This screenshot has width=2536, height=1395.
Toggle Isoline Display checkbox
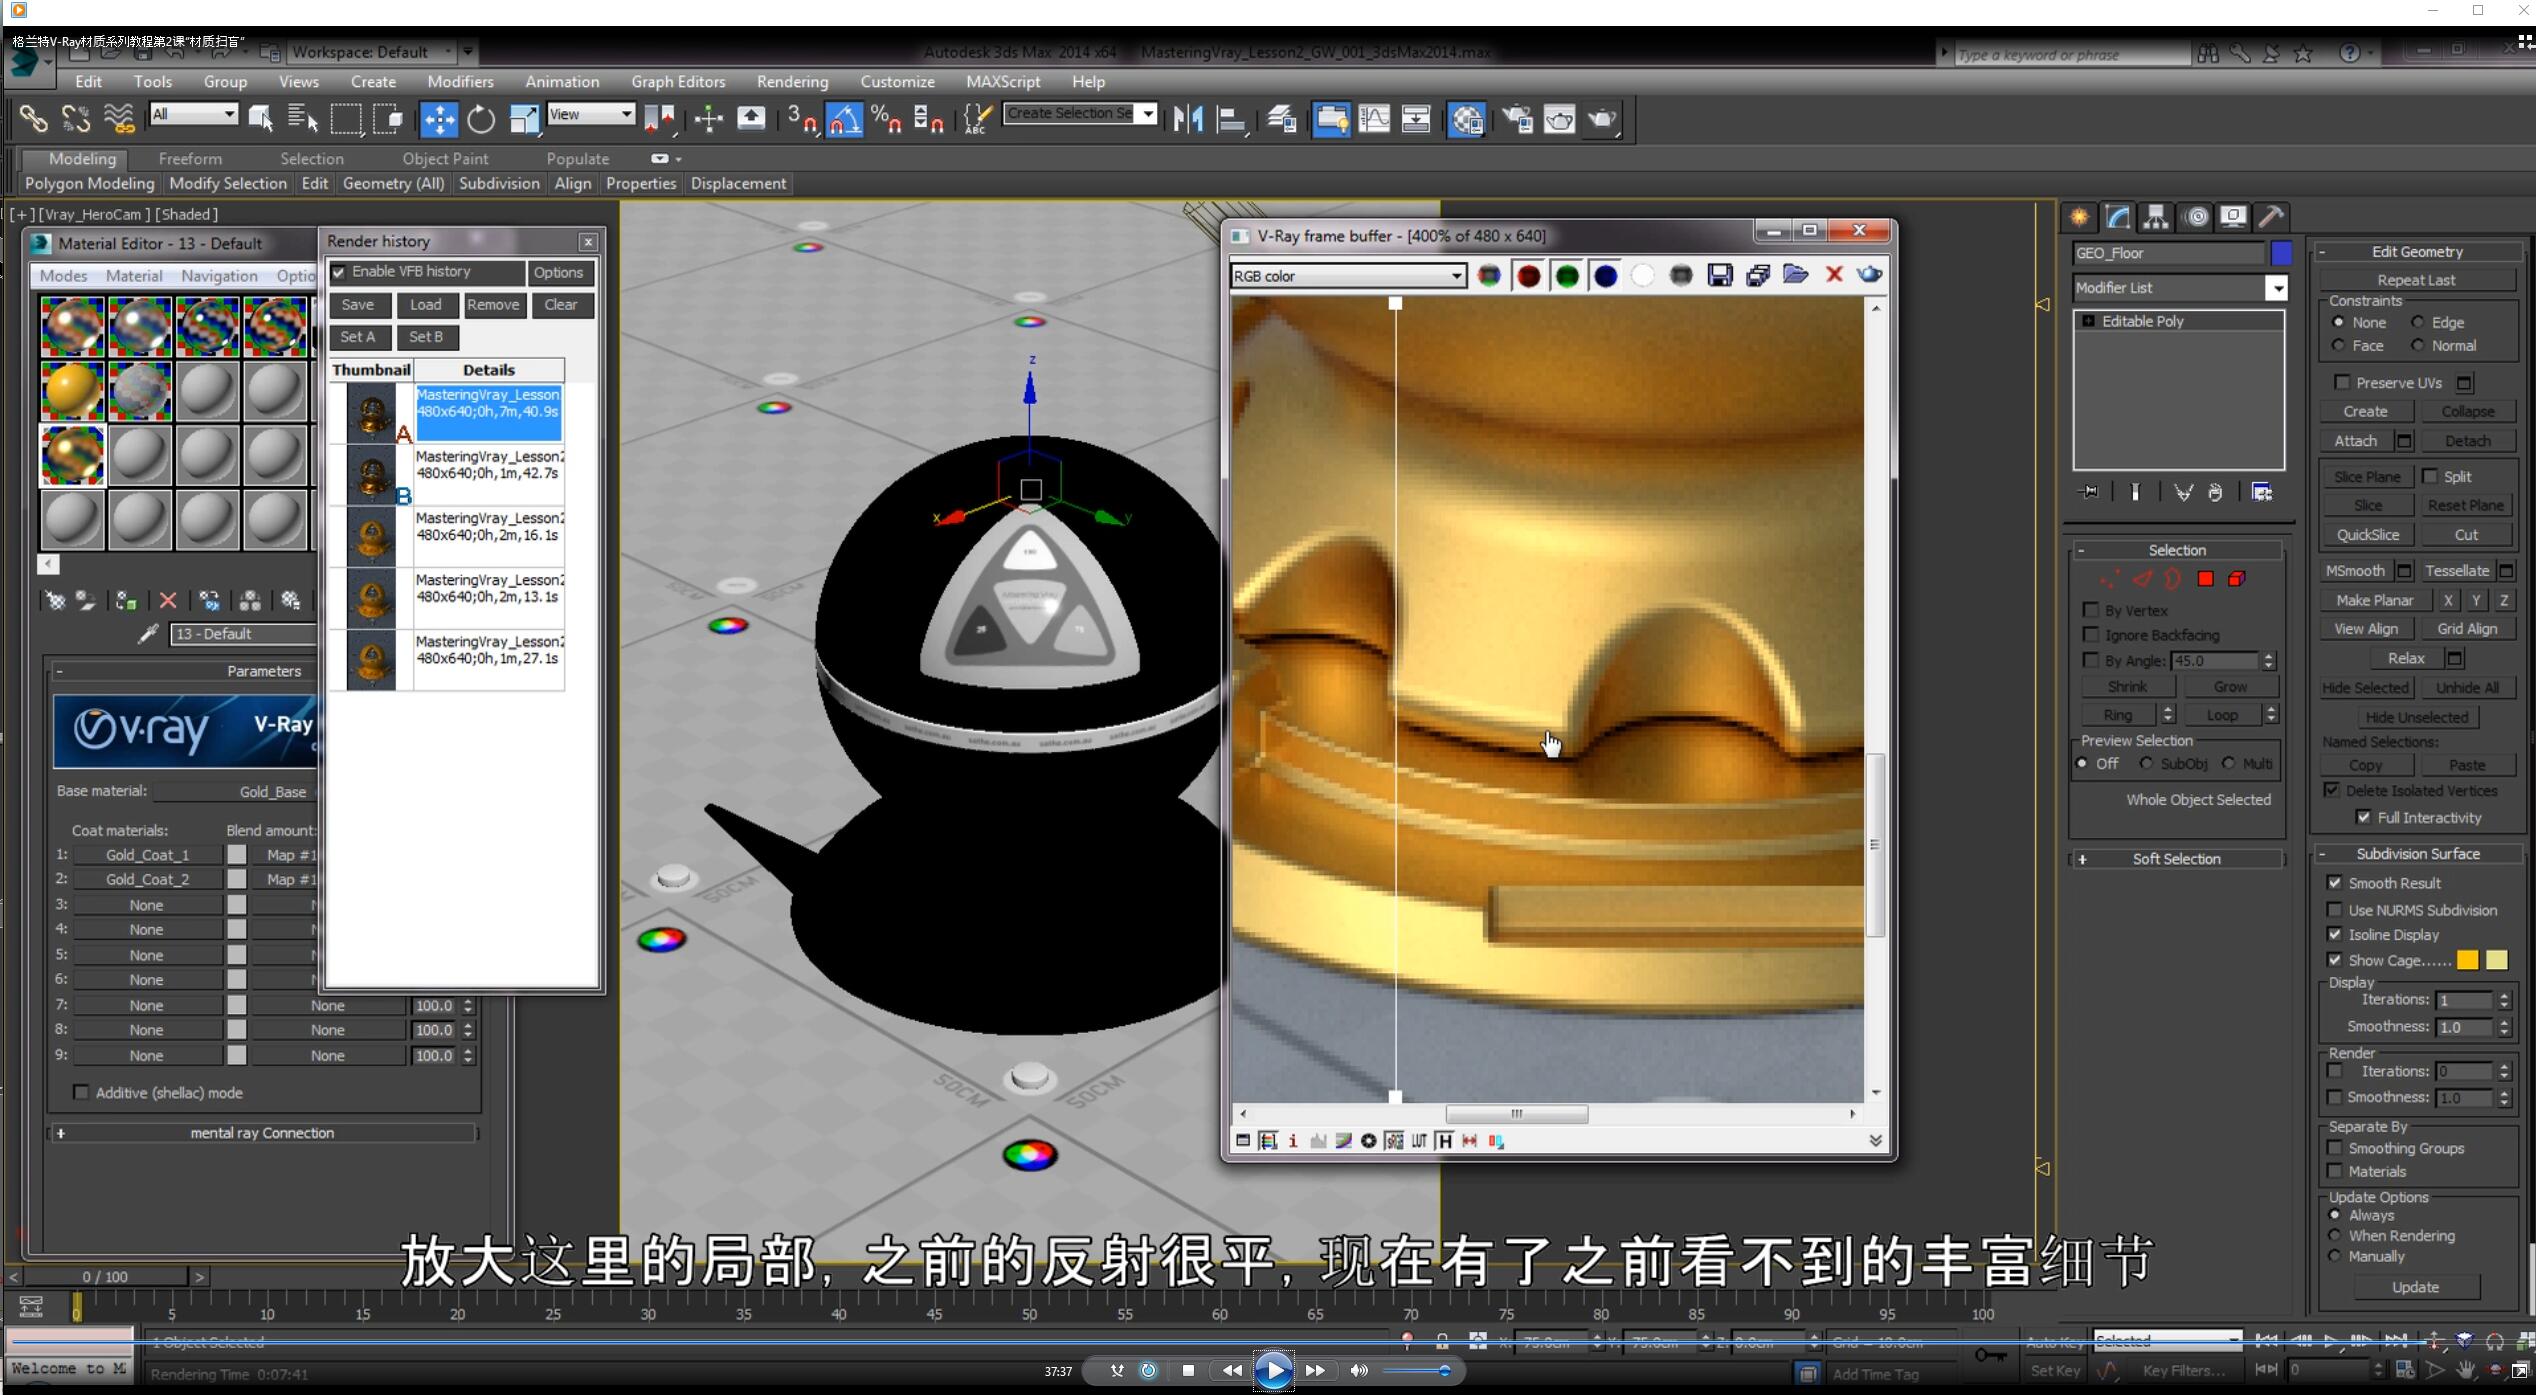(2335, 934)
